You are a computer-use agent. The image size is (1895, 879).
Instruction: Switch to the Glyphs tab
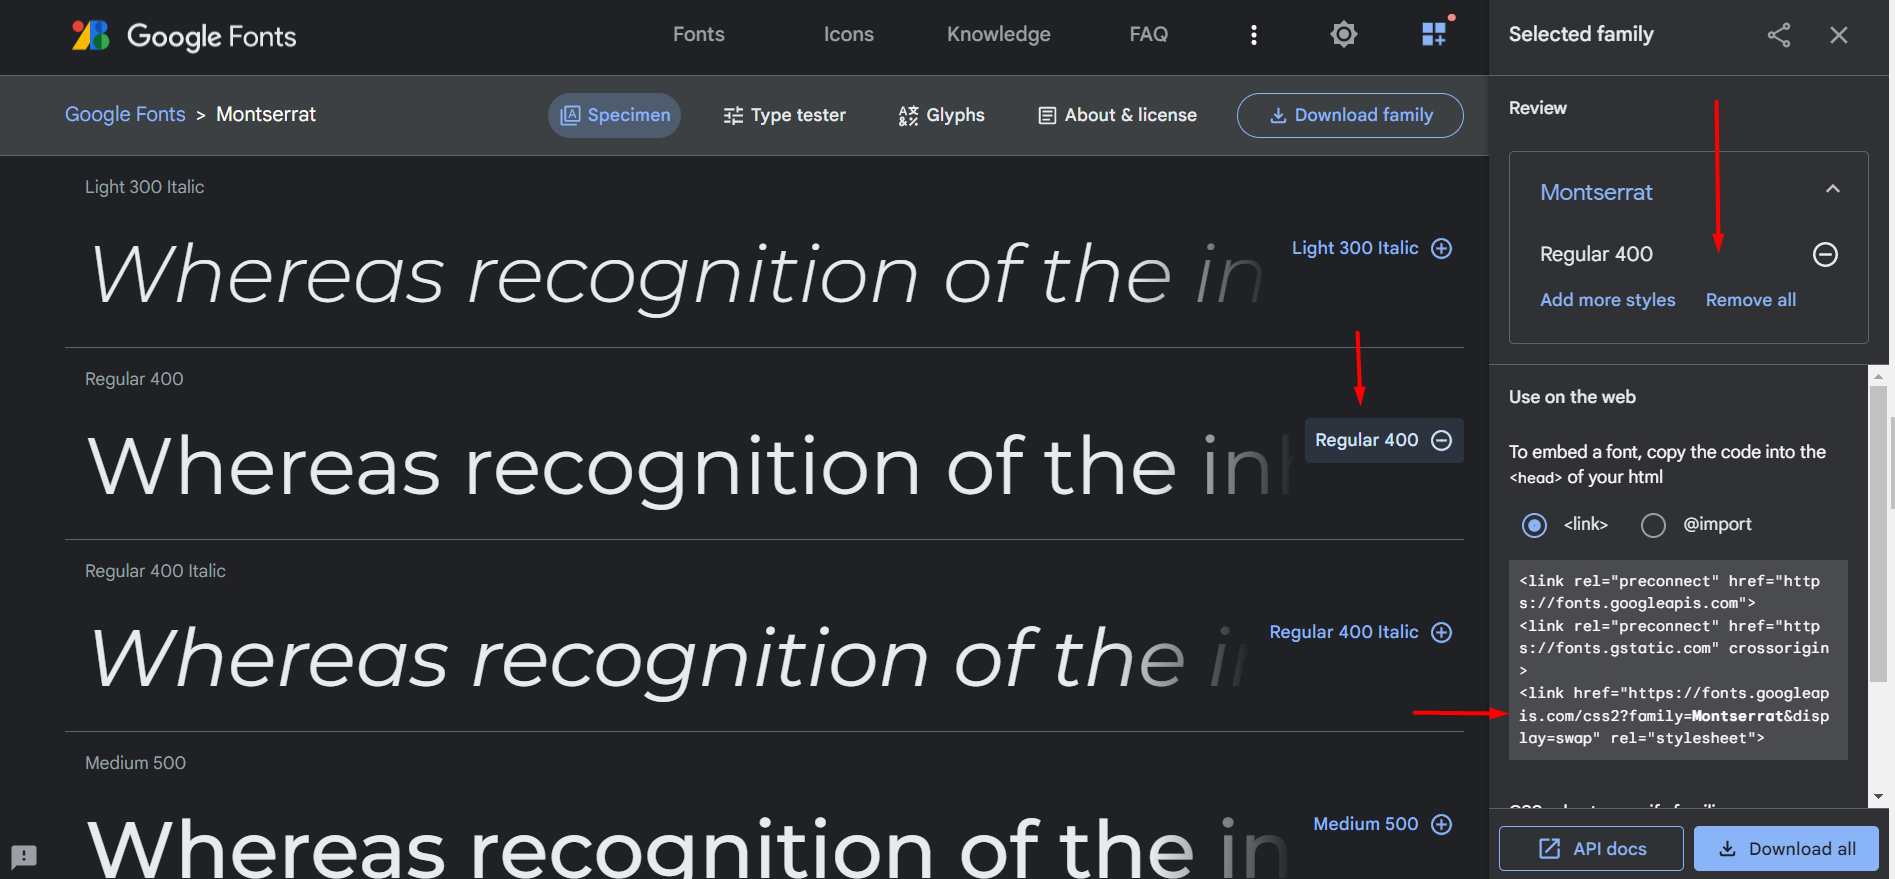coord(941,115)
